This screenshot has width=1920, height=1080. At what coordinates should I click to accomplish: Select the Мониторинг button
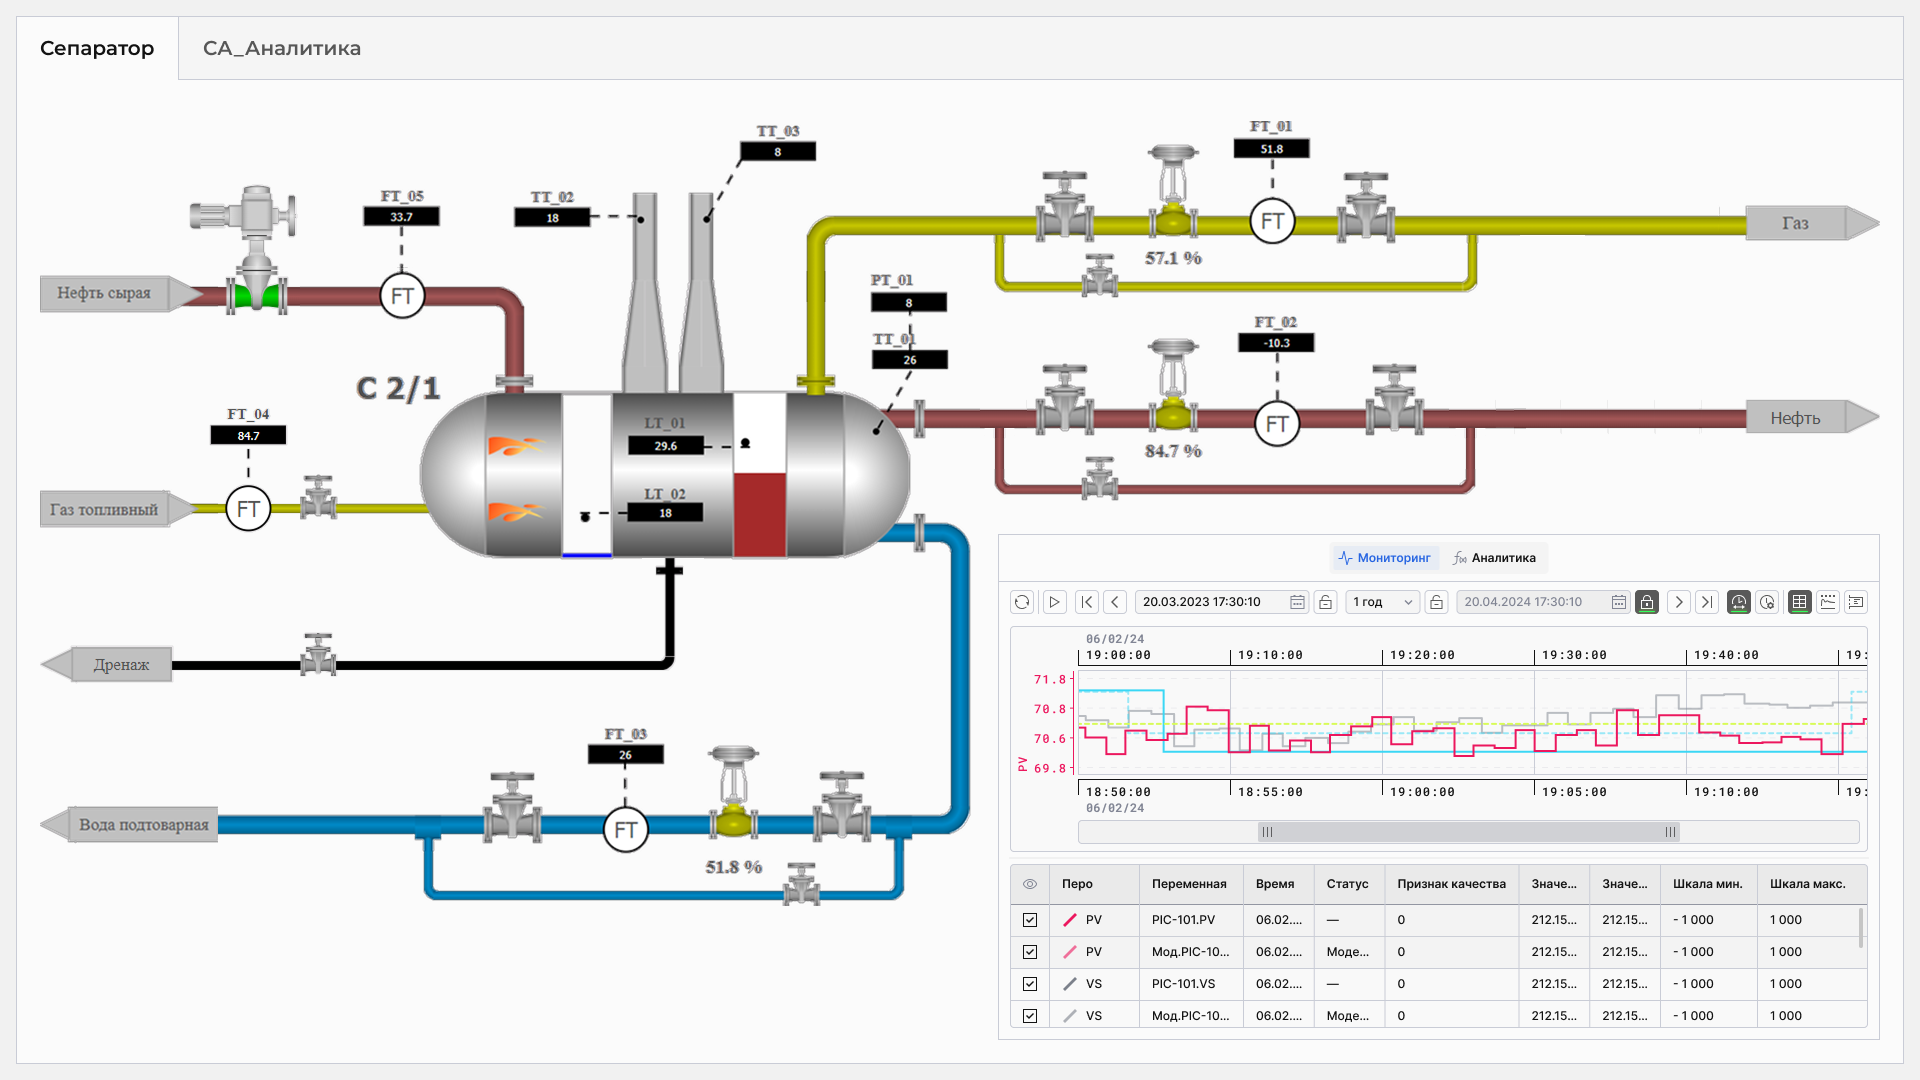pyautogui.click(x=1385, y=558)
